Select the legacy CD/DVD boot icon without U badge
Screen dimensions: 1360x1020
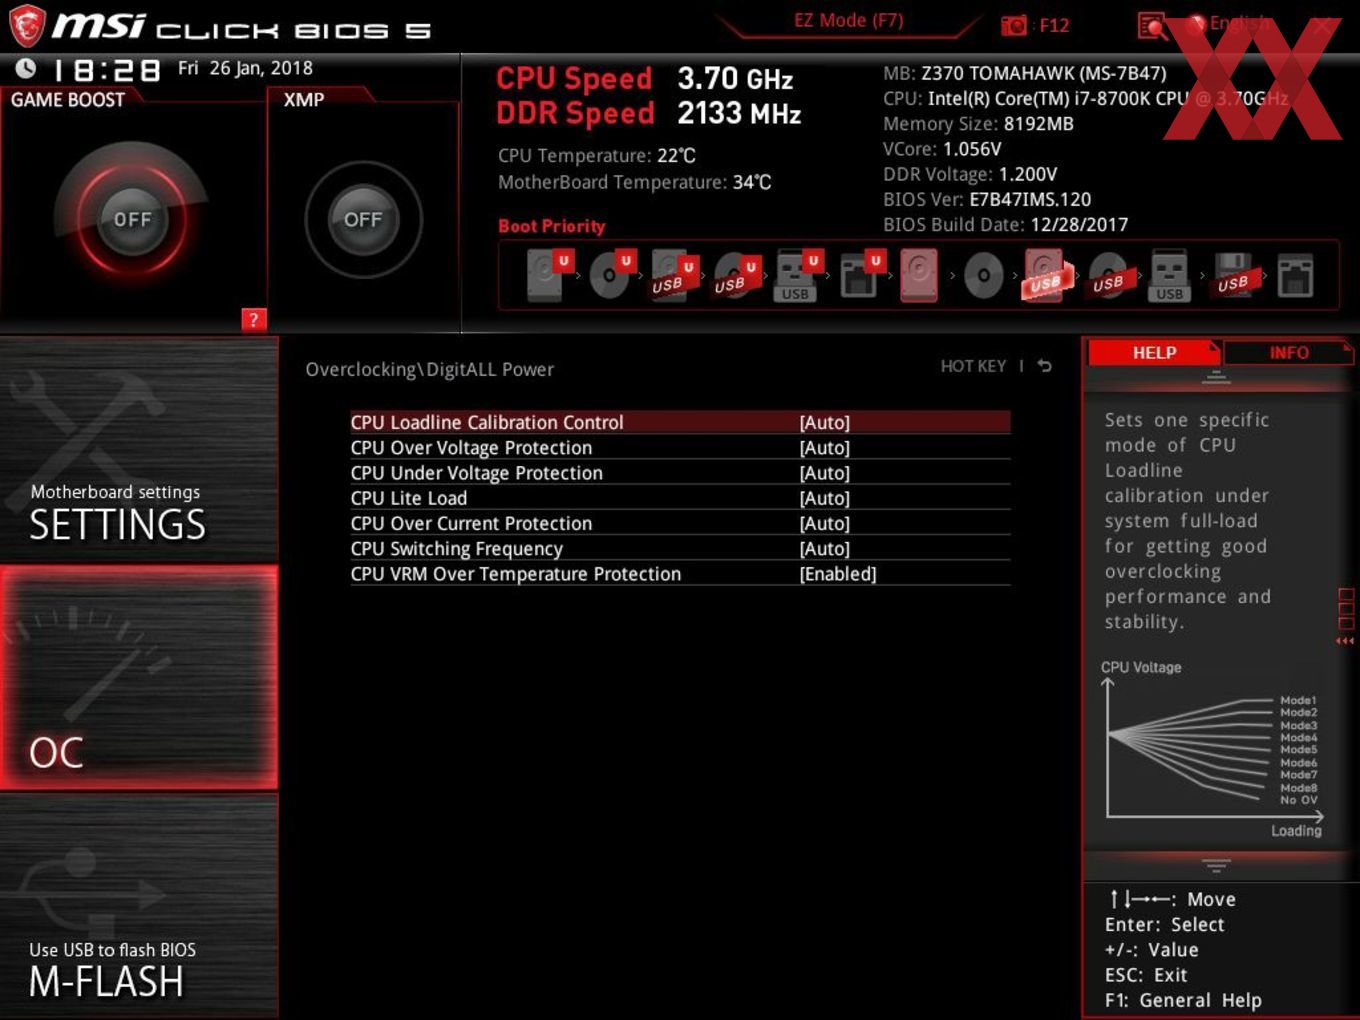pos(983,275)
